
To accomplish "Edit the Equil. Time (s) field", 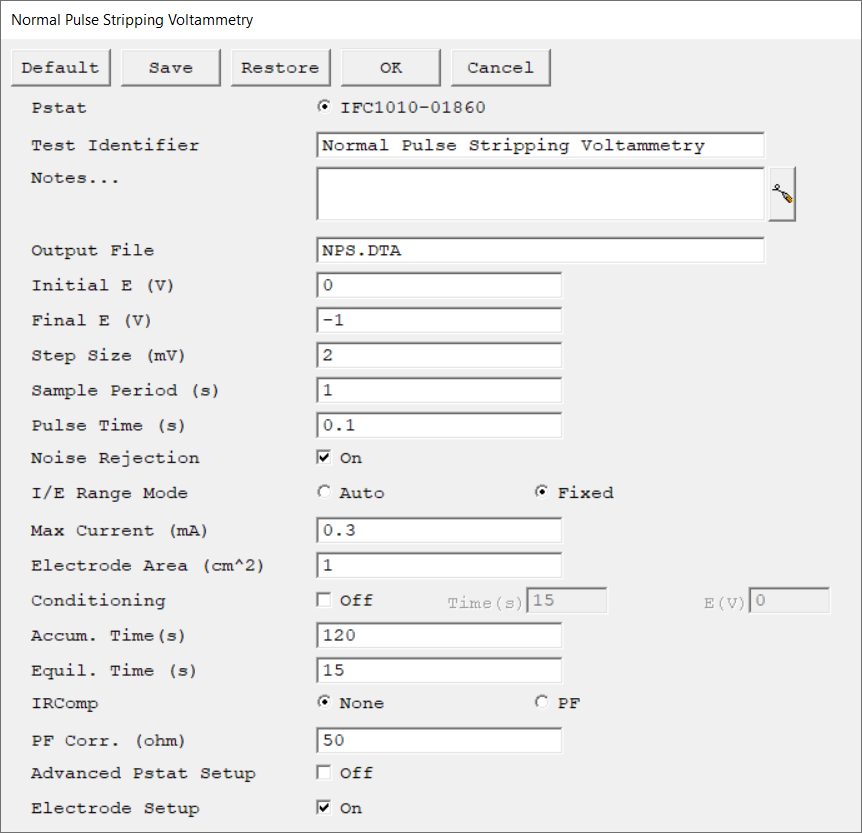I will (439, 670).
